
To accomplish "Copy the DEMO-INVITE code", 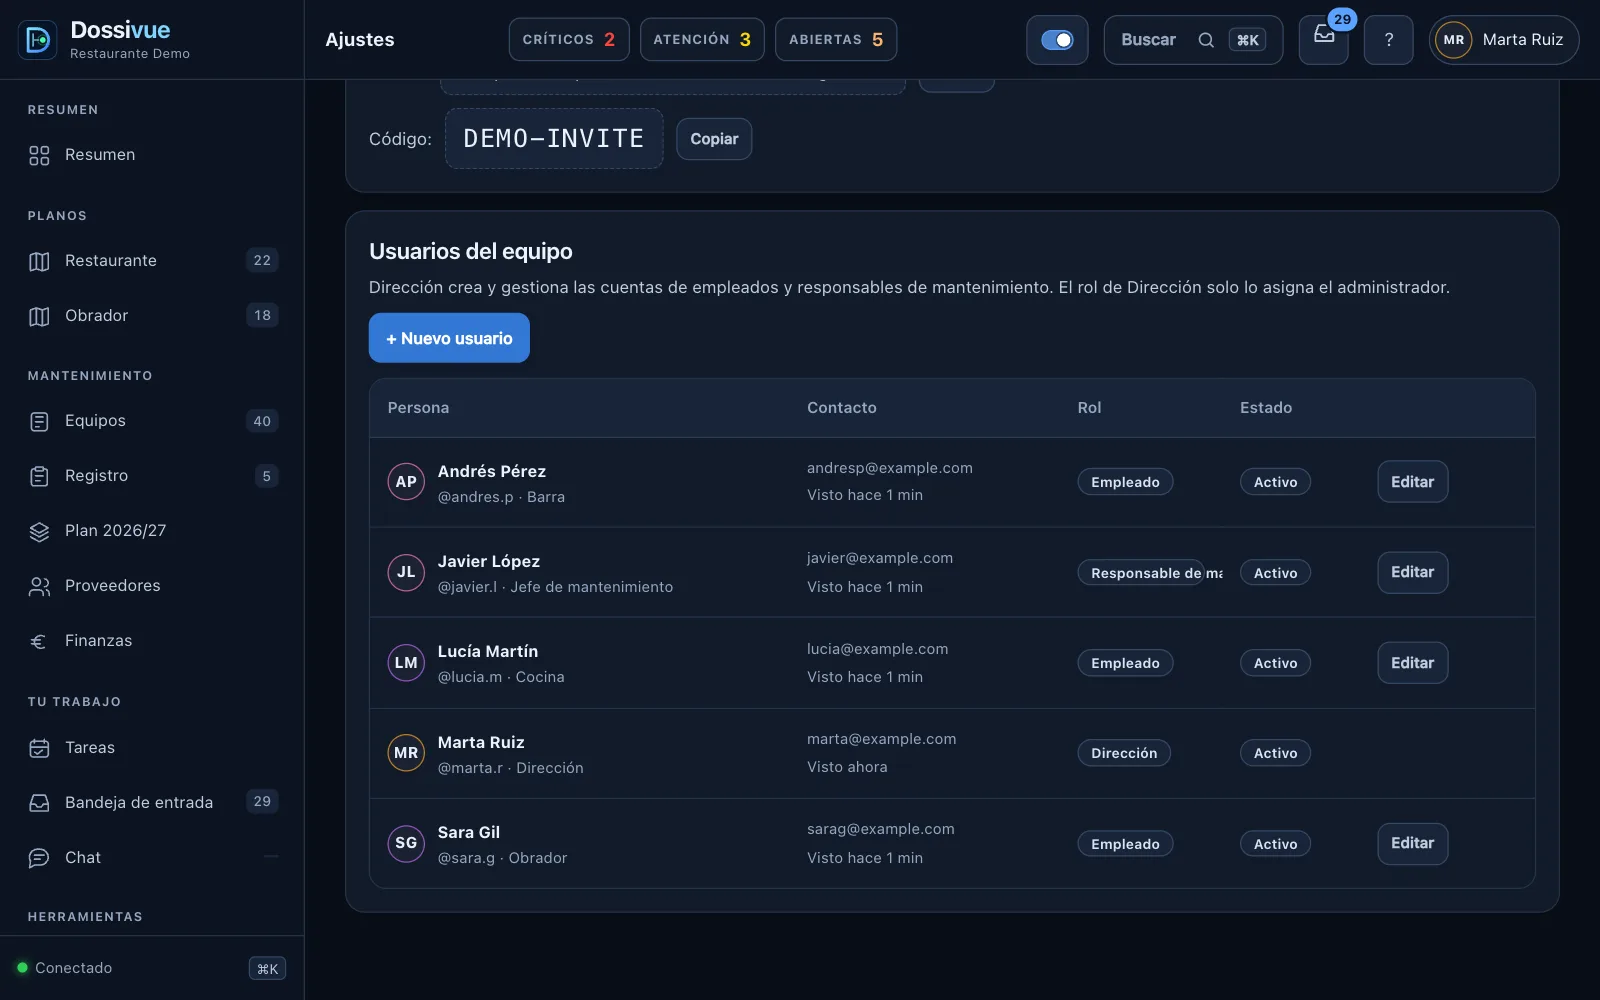I will (x=714, y=139).
